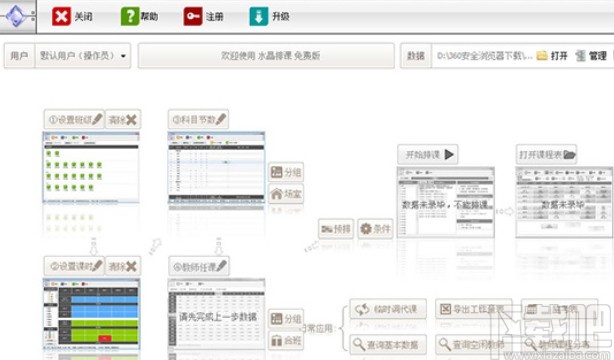Open the 设置班级 preview thumbnail
The height and width of the screenshot is (360, 614).
[x=91, y=168]
